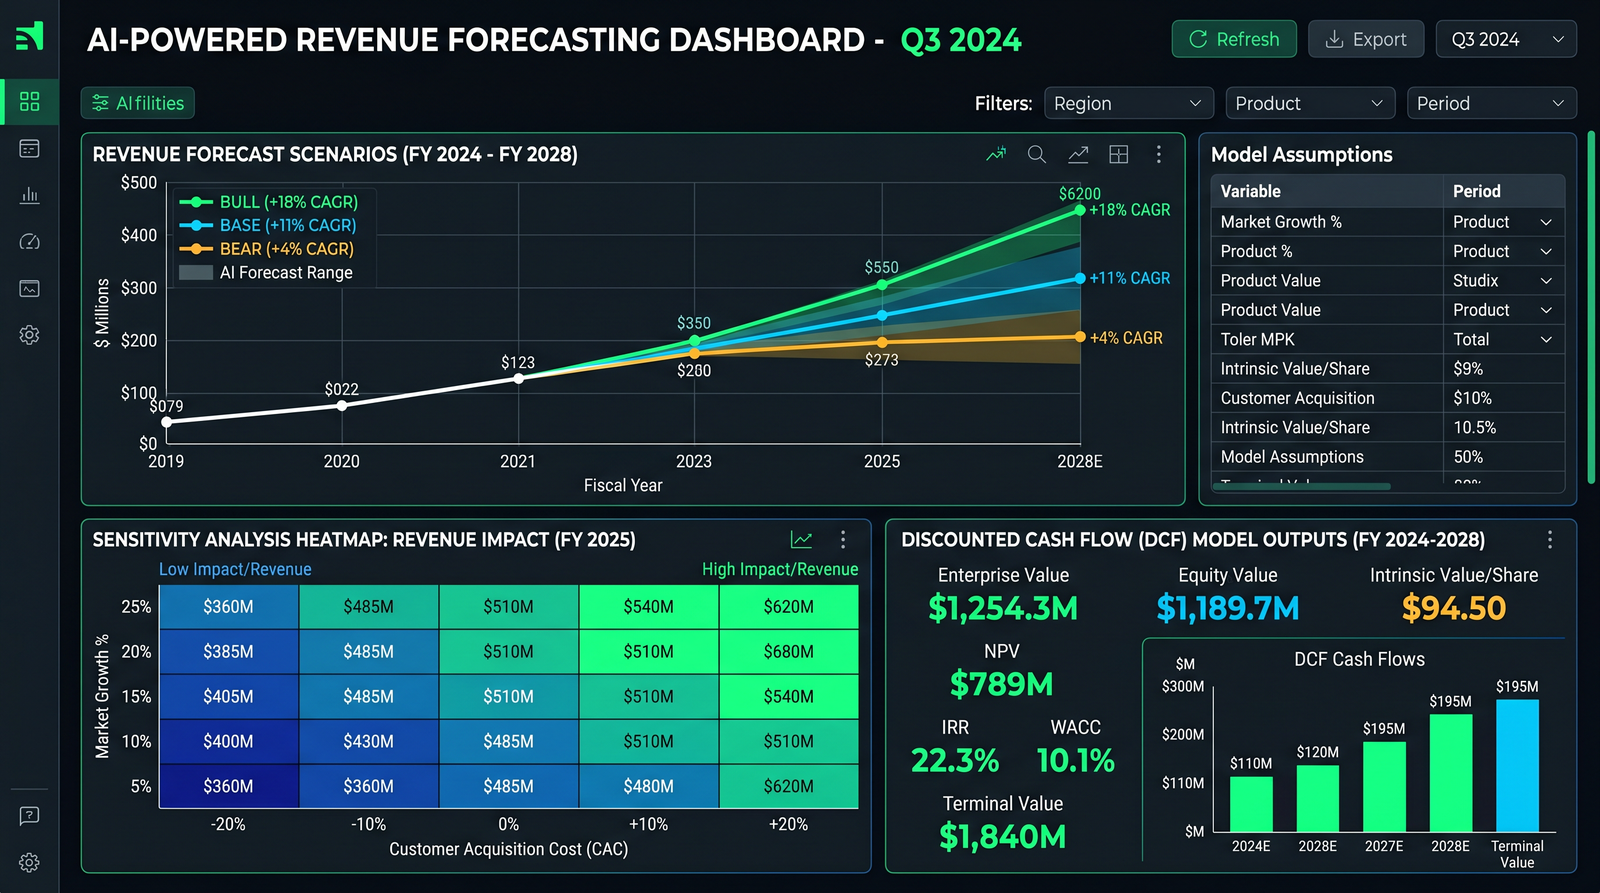Click the Terminal Value $1,840M figure
The height and width of the screenshot is (893, 1600).
pos(1003,837)
